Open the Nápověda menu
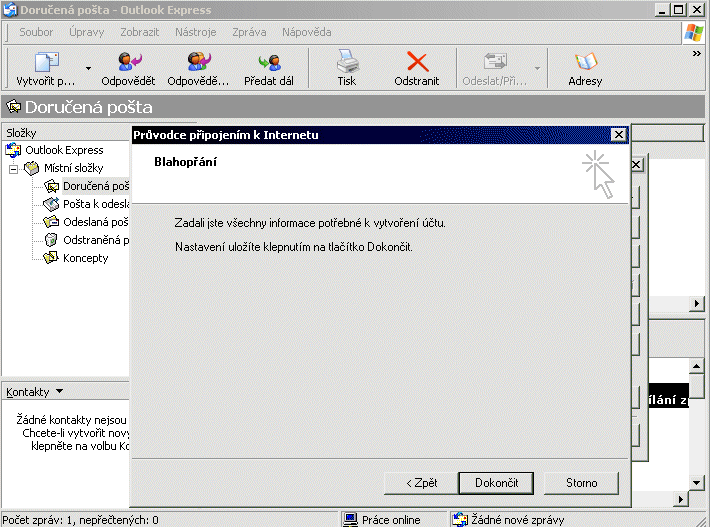 point(307,32)
